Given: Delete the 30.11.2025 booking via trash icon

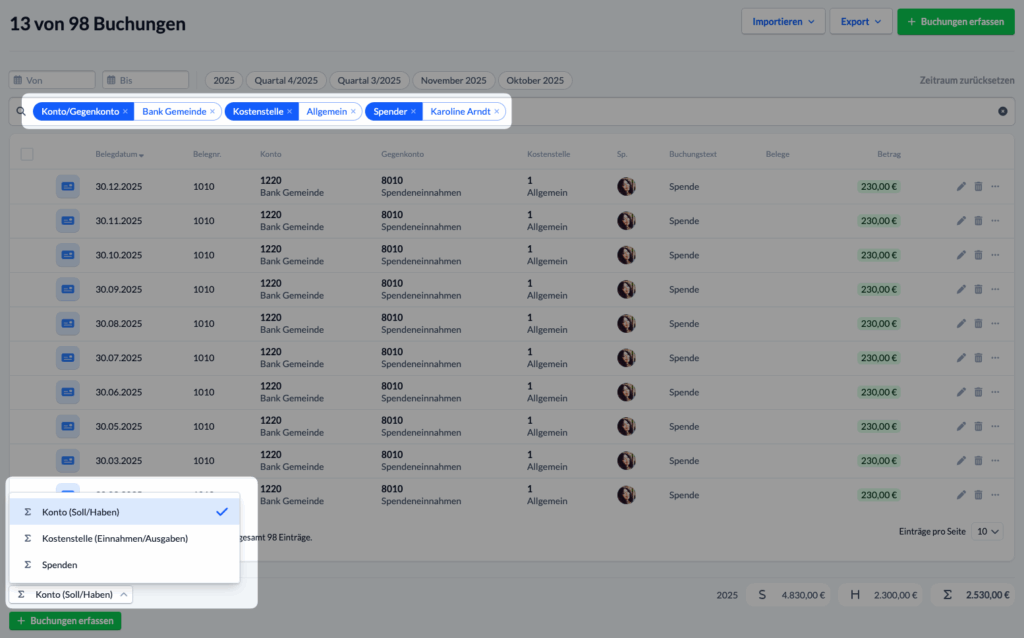Looking at the screenshot, I should 978,221.
